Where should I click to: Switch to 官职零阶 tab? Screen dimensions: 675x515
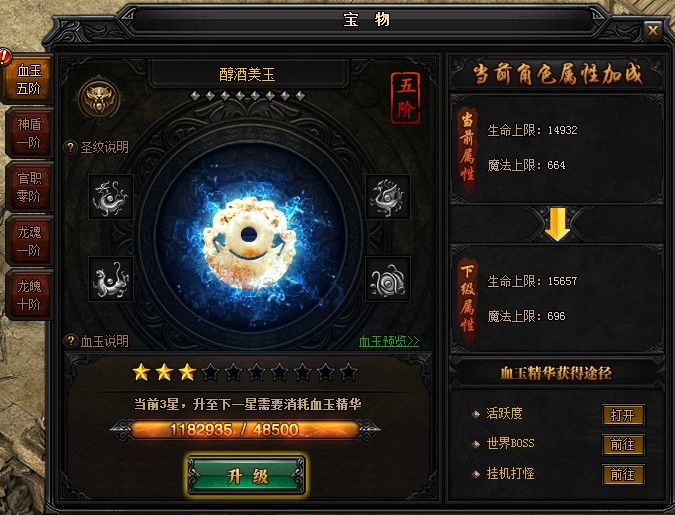coord(29,187)
